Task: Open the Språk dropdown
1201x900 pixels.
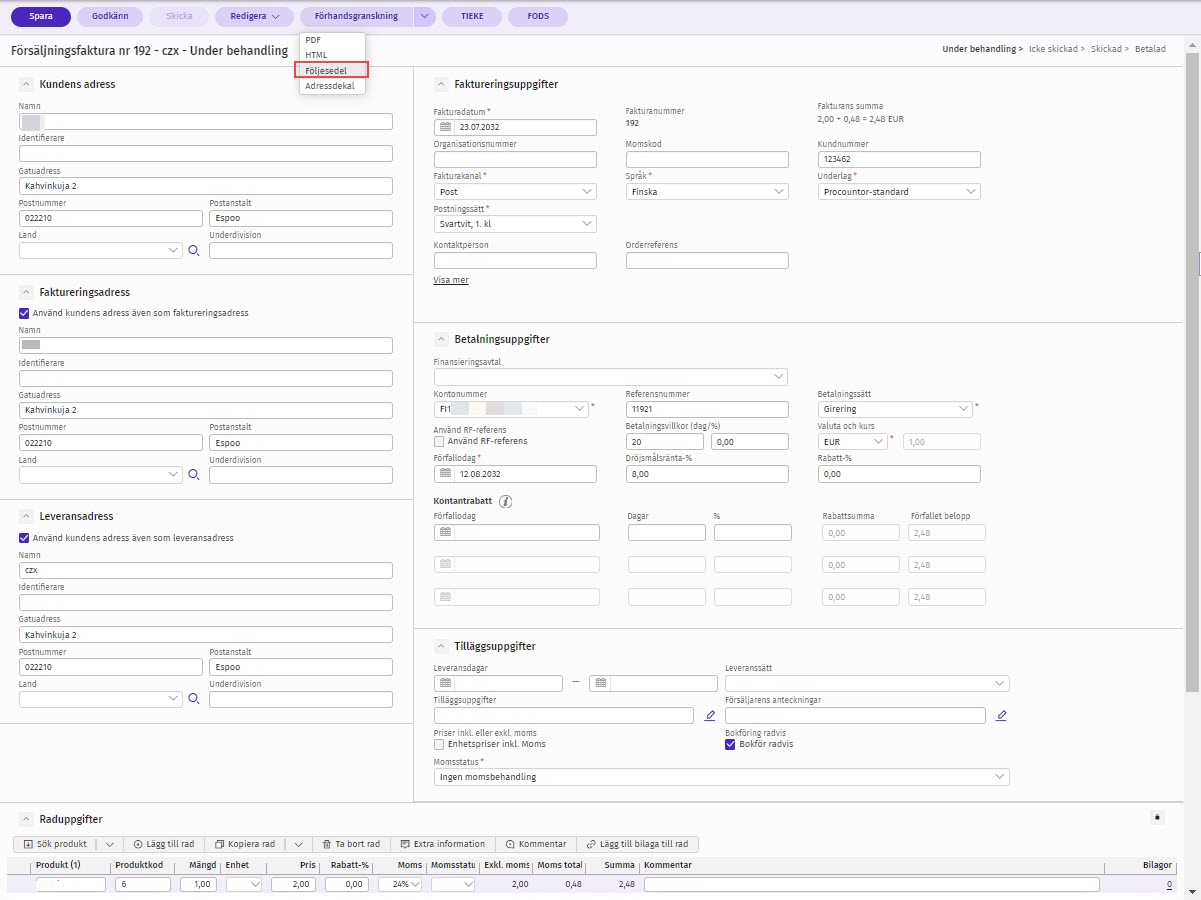Action: pyautogui.click(x=707, y=192)
